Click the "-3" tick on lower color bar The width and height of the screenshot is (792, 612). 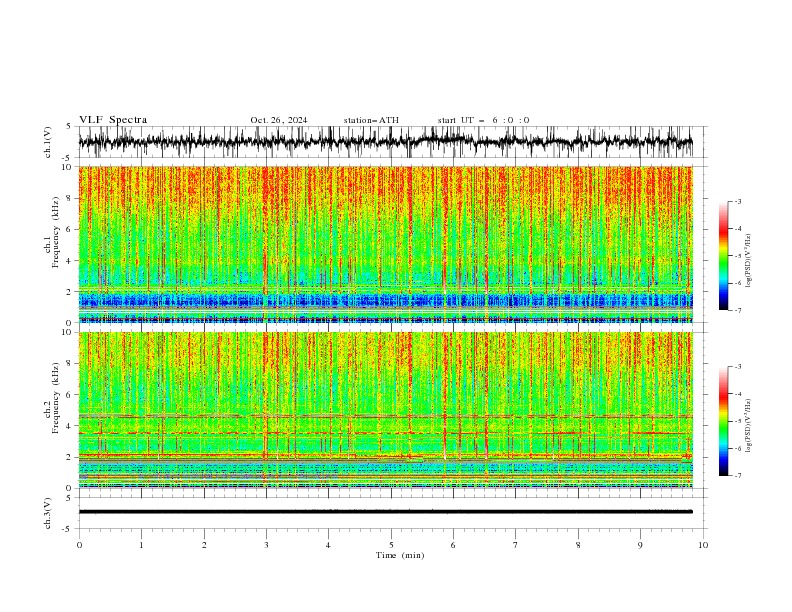point(738,367)
